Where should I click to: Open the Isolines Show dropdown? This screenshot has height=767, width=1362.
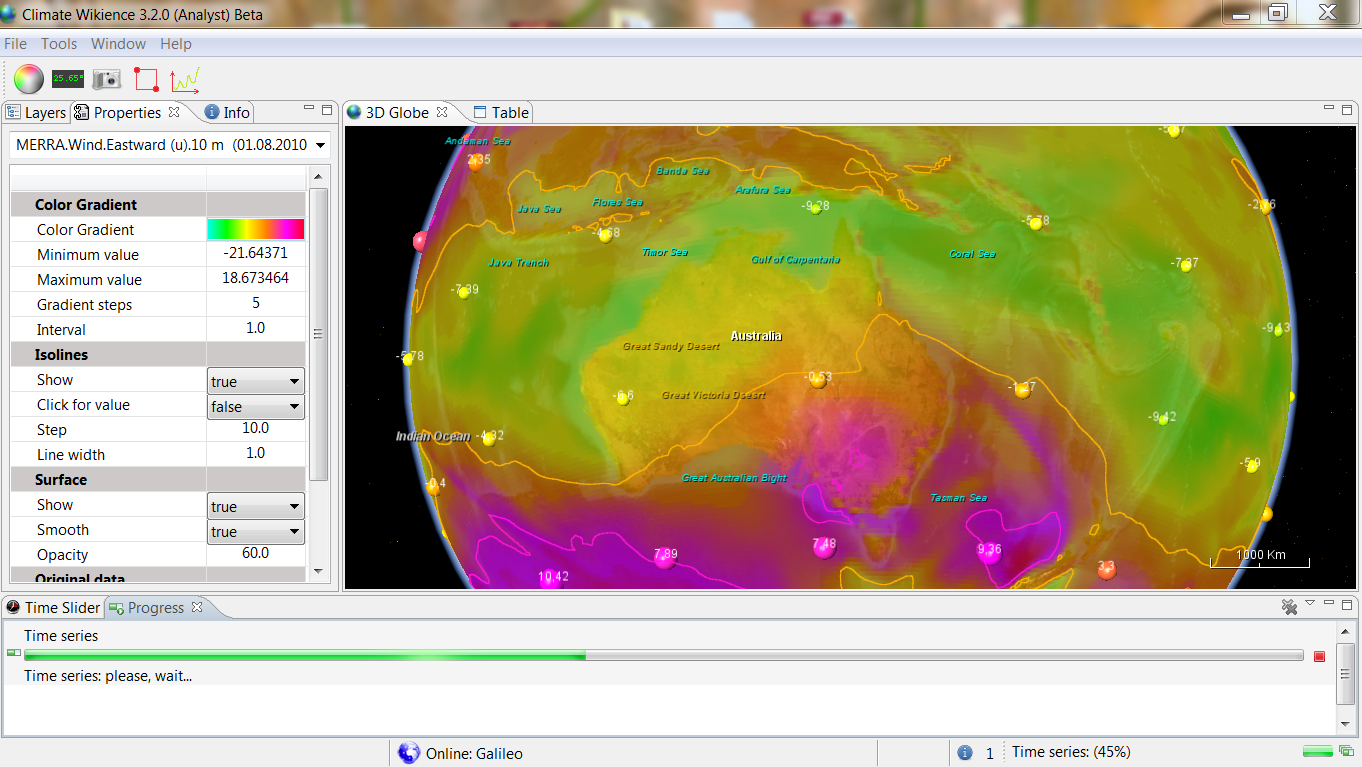tap(256, 381)
